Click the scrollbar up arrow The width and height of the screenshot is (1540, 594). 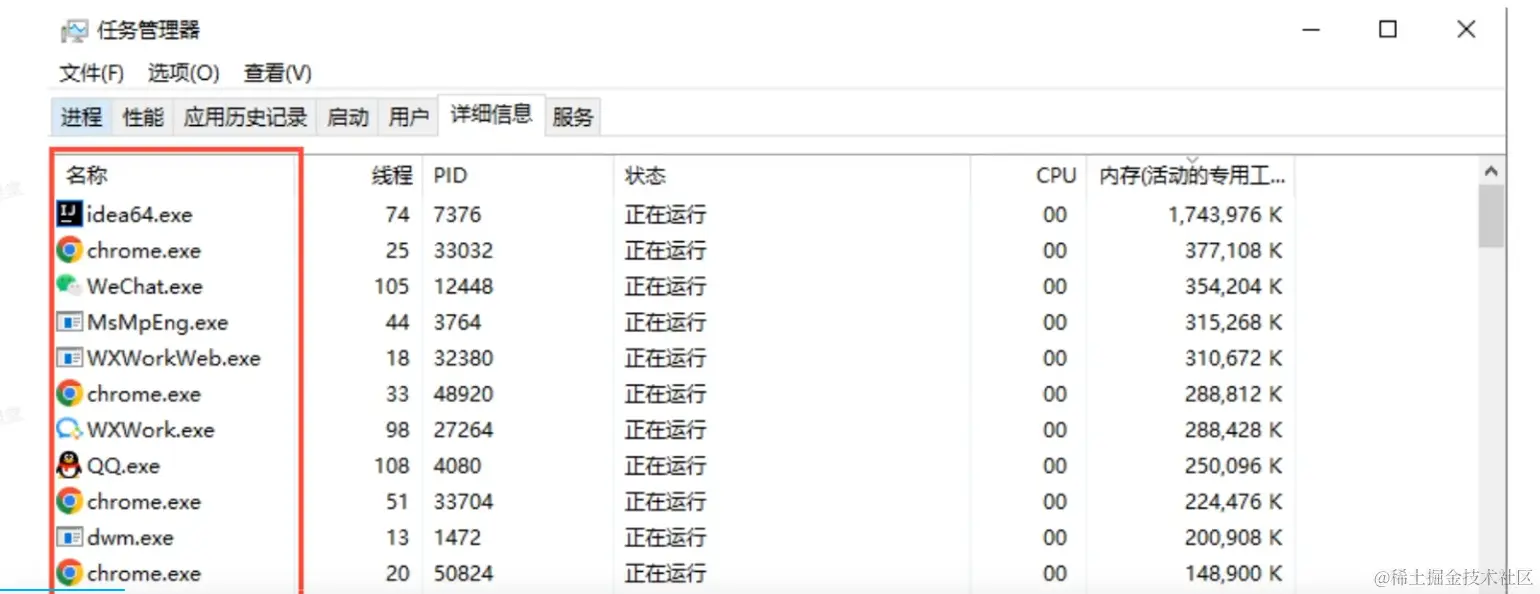tap(1491, 172)
